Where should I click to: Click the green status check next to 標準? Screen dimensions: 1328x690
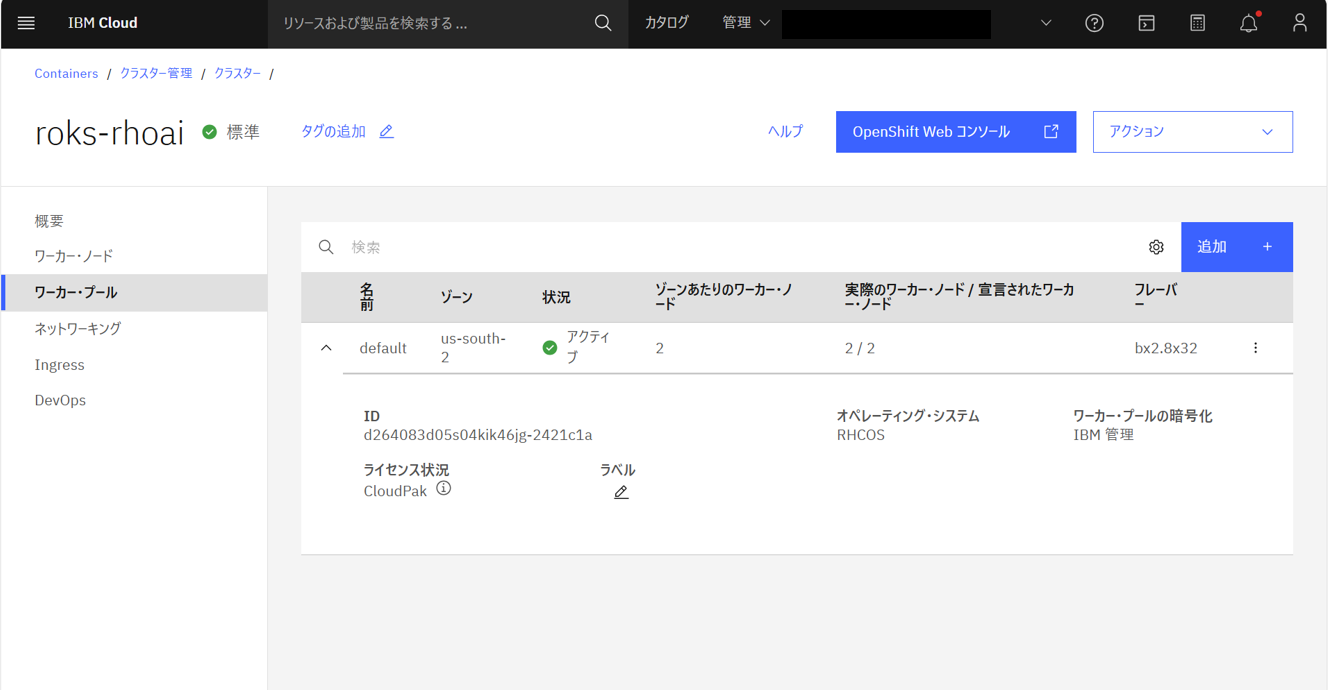tap(209, 132)
